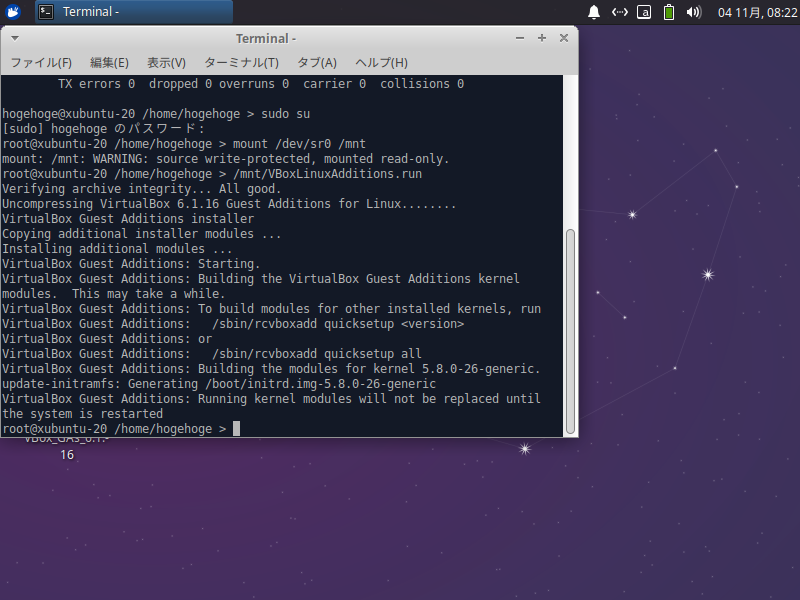This screenshot has height=600, width=800.
Task: Click 'mount /dev/sr0 /mnt' command text
Action: coord(299,144)
